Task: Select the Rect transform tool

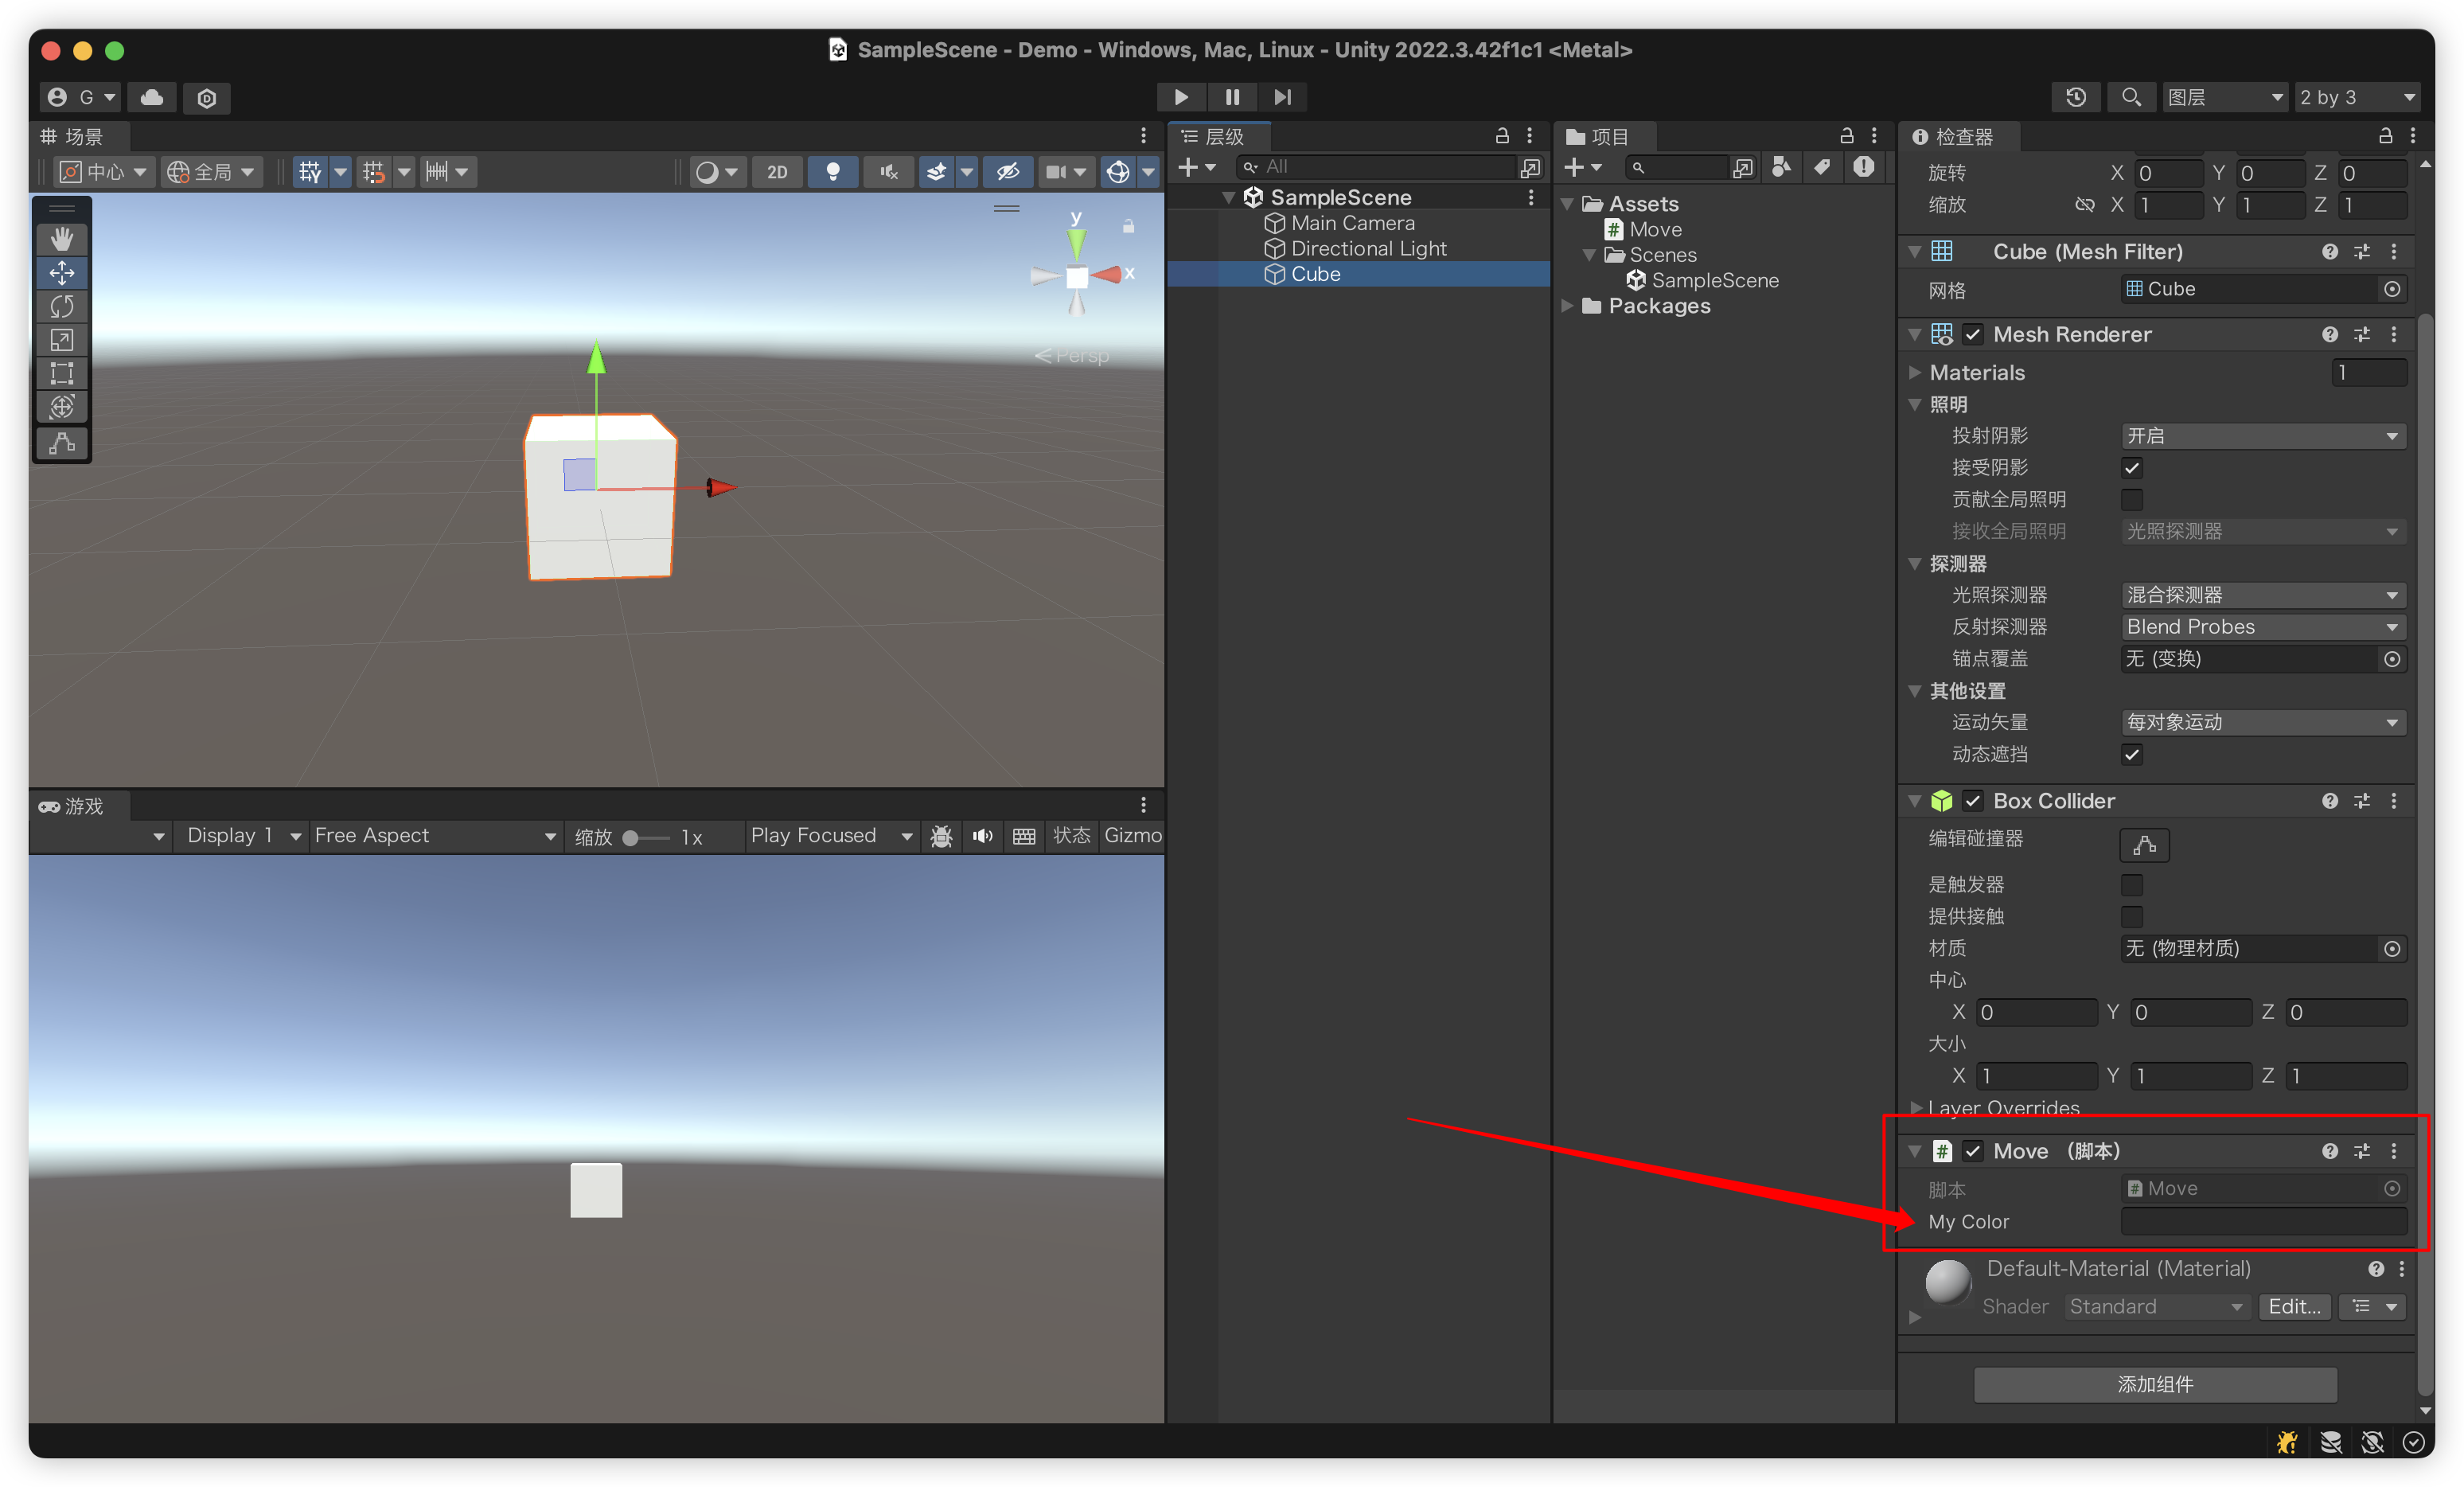Action: click(62, 373)
